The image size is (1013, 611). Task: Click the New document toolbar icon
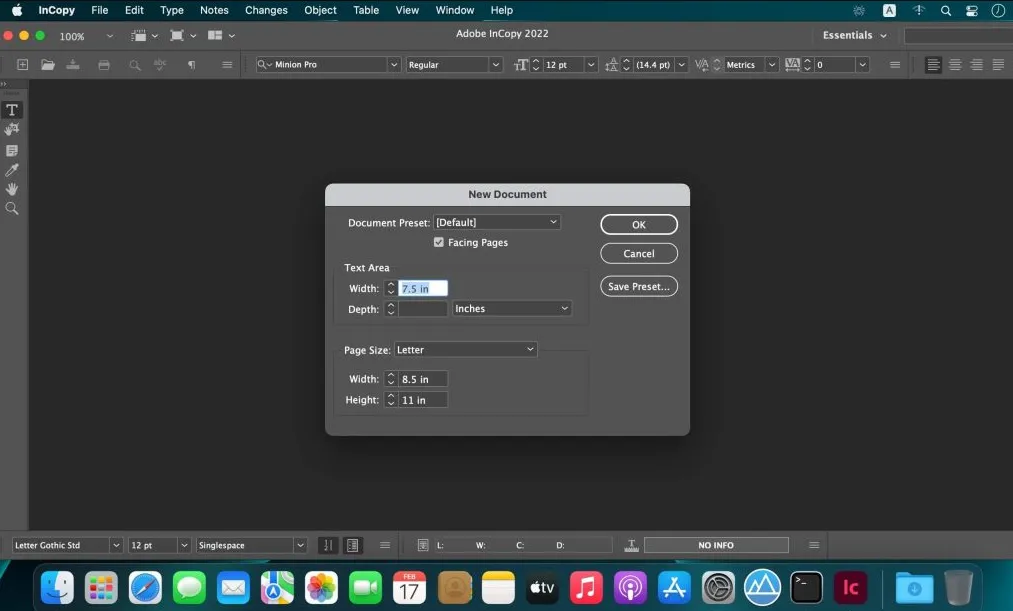22,65
